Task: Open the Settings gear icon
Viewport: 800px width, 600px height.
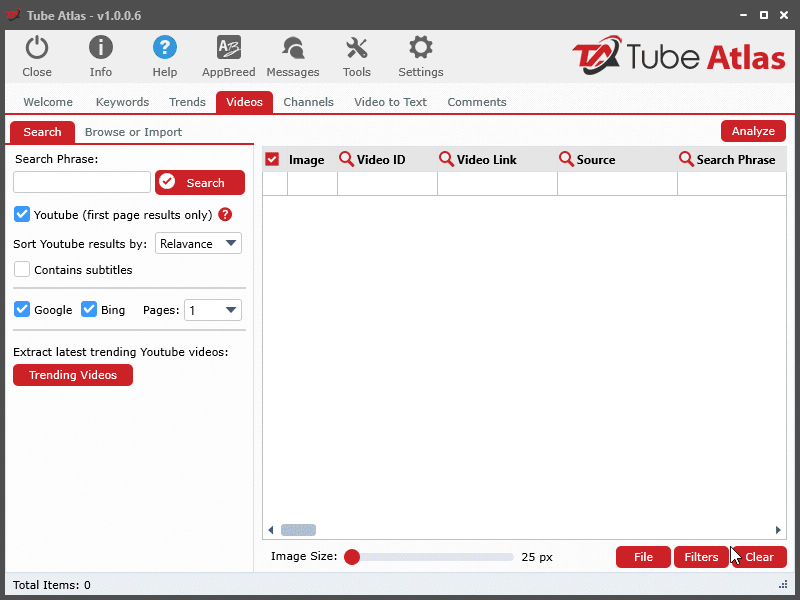Action: (420, 47)
